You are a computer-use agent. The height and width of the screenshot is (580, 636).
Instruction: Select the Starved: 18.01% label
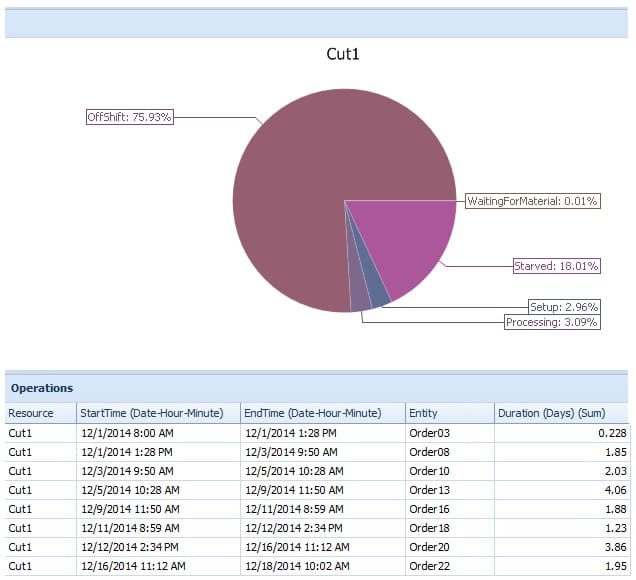[x=556, y=266]
